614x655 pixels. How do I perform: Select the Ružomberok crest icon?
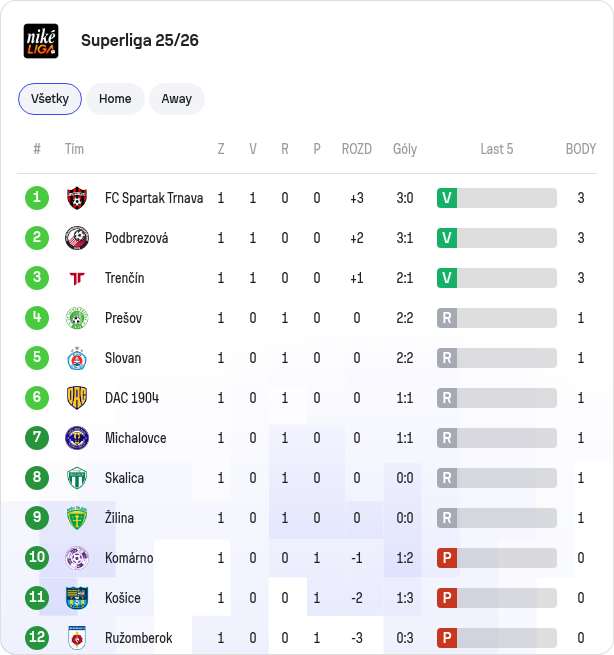click(77, 638)
